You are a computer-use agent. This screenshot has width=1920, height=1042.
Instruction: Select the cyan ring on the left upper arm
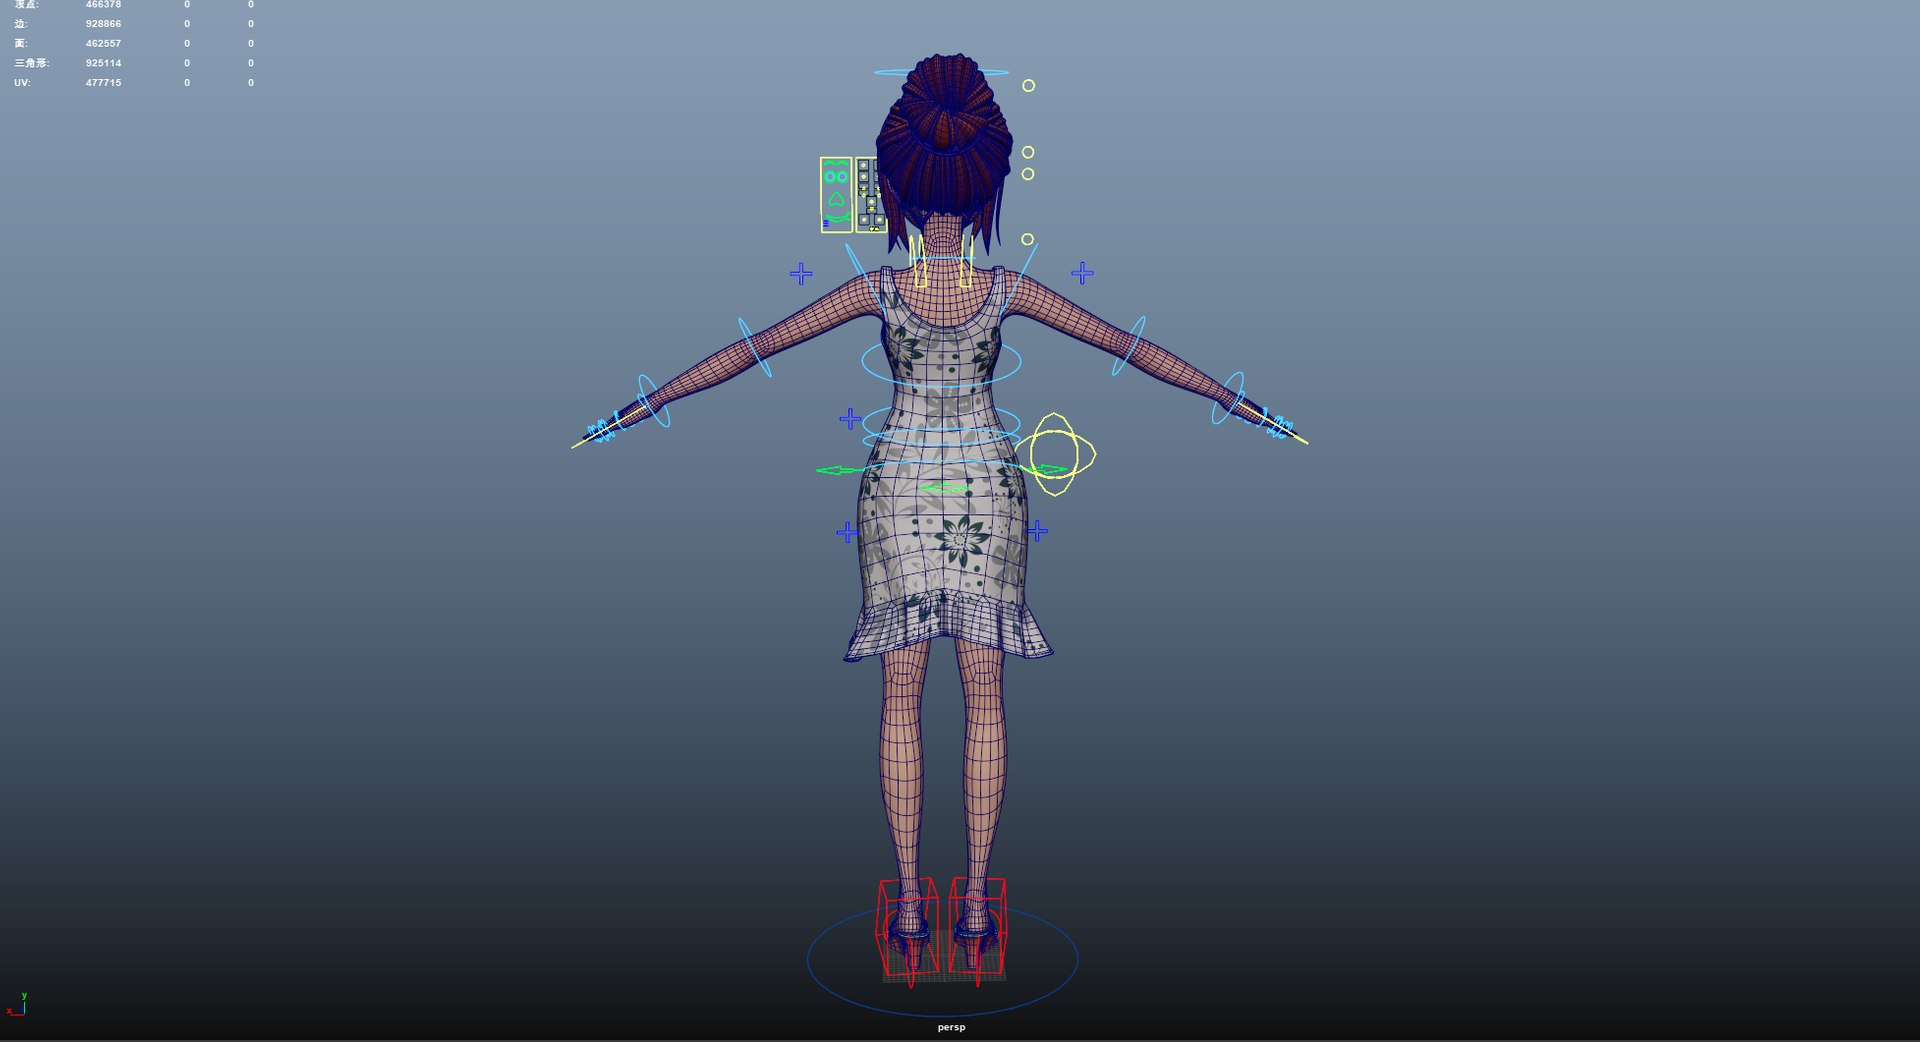(755, 347)
